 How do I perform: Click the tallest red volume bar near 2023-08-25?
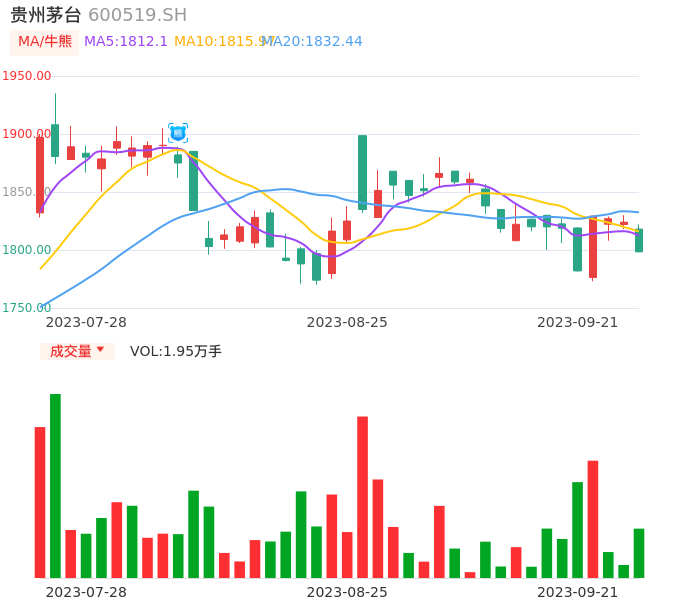(362, 497)
